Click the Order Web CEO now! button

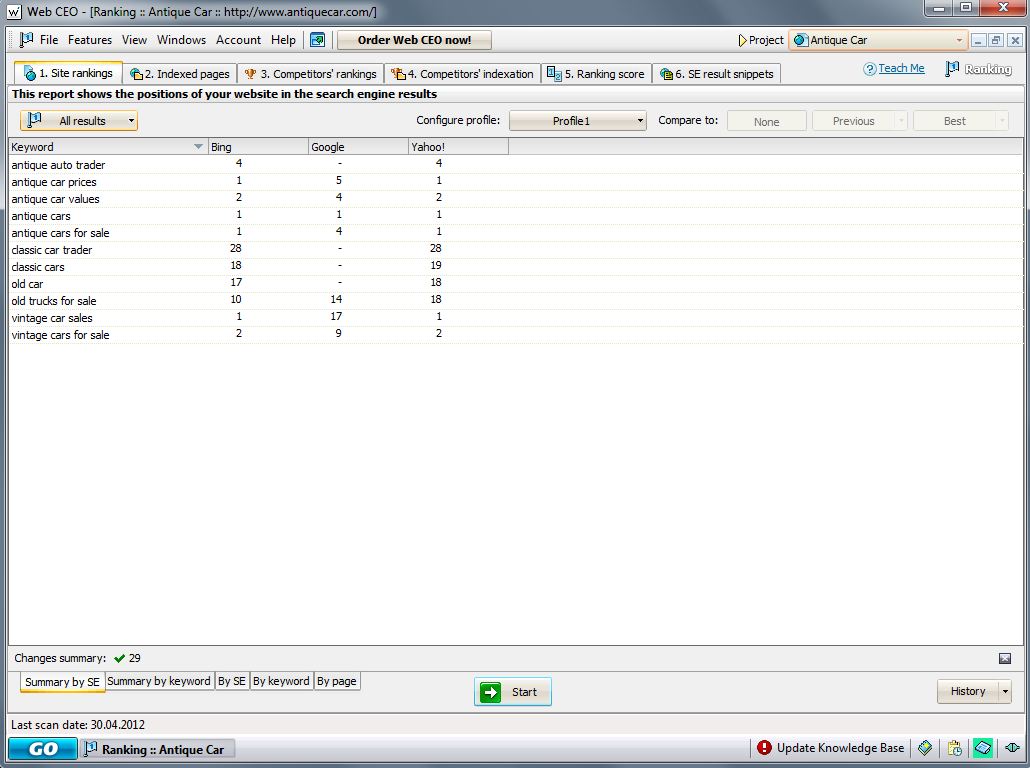tap(414, 40)
